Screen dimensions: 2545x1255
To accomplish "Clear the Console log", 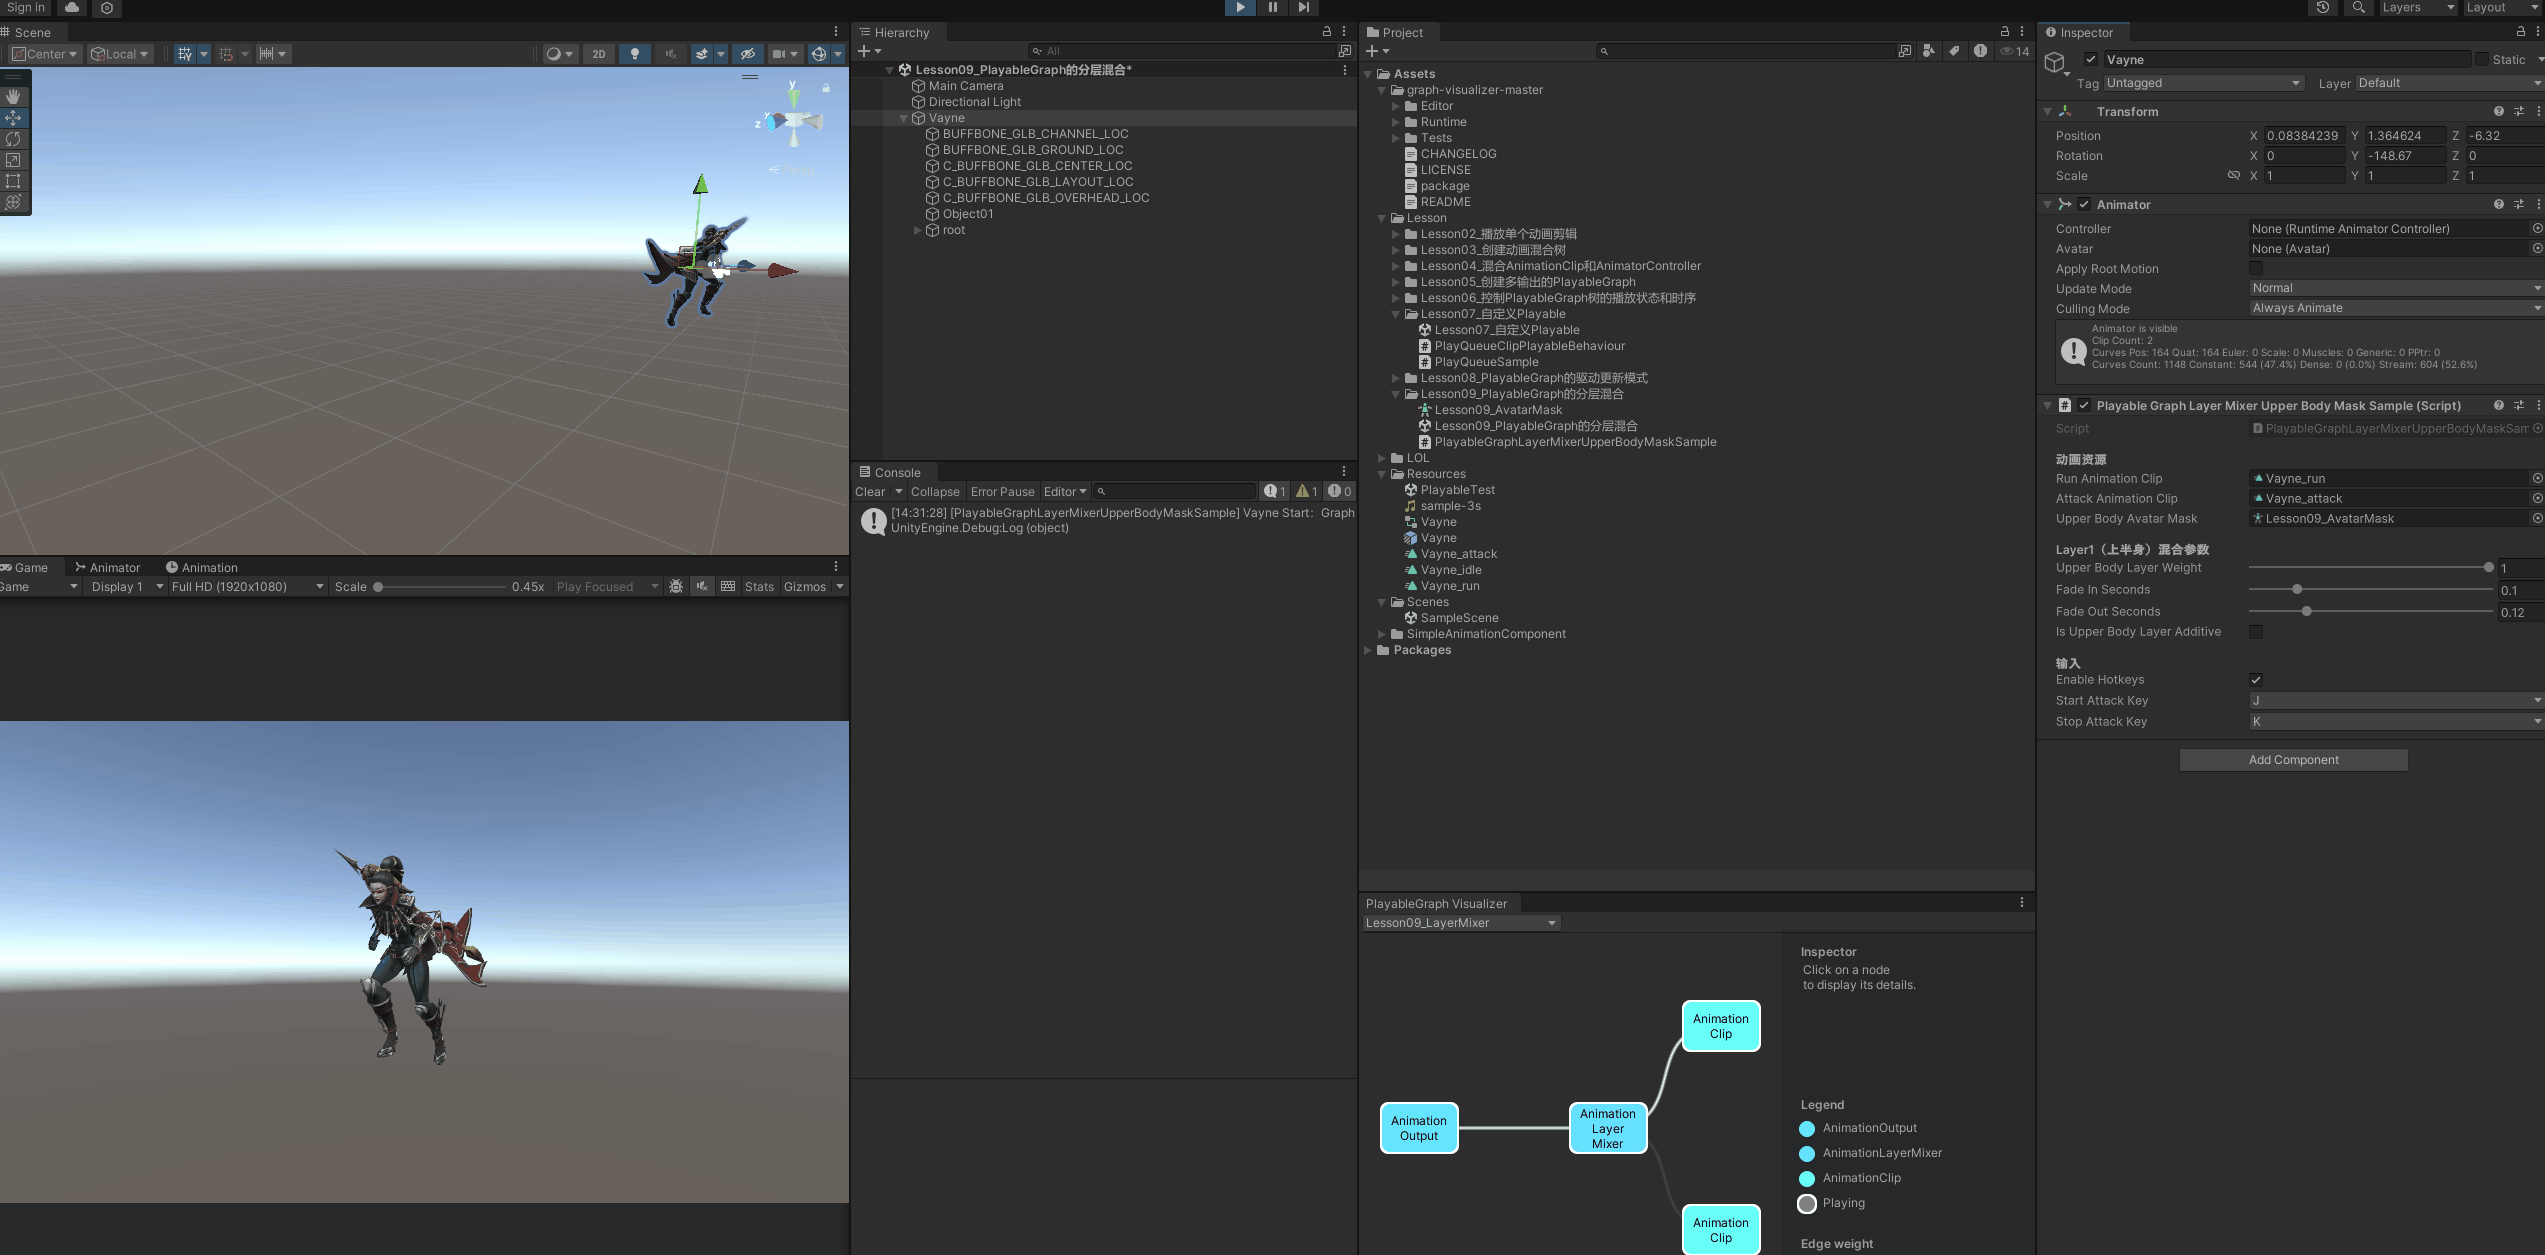I will [869, 491].
